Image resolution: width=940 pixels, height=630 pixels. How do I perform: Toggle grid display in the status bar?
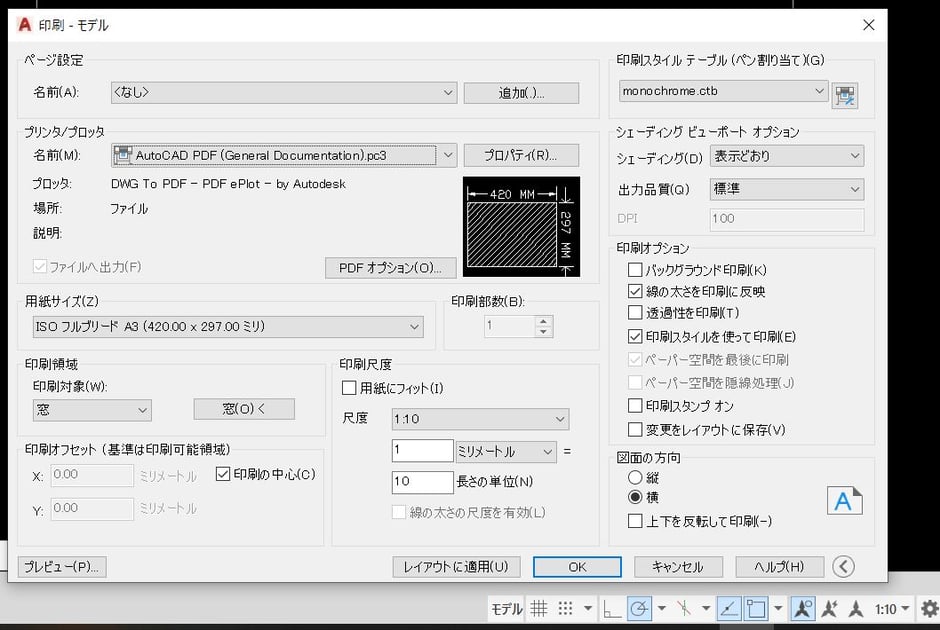pyautogui.click(x=540, y=608)
